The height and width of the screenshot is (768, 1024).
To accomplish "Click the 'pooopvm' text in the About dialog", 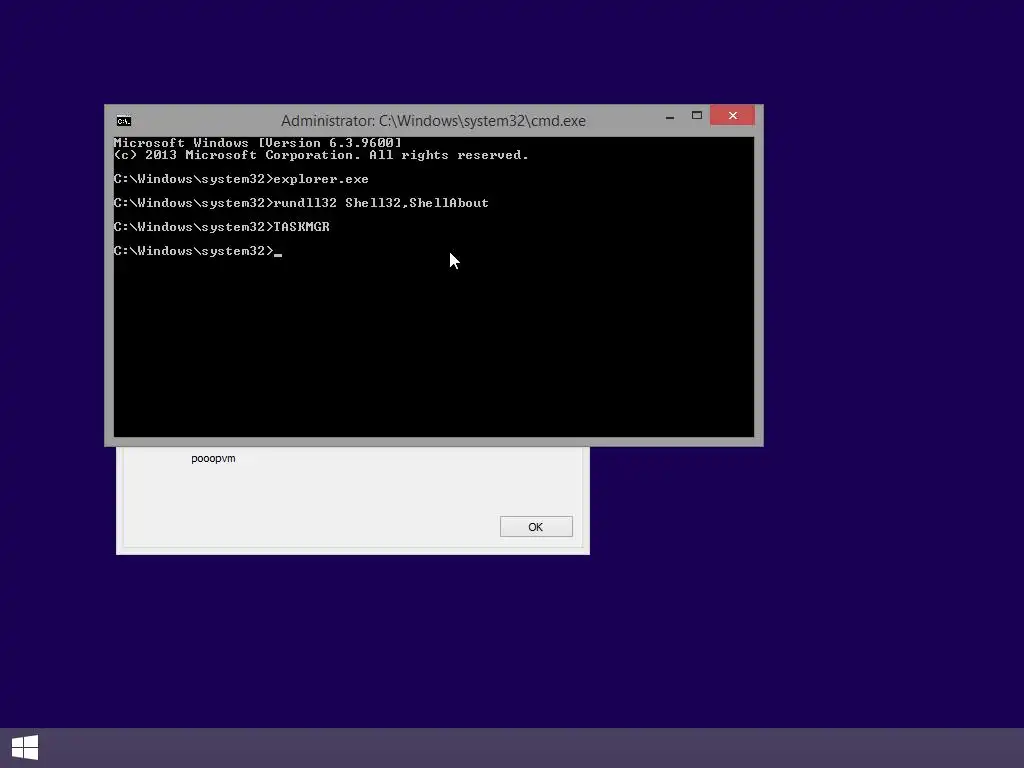I will click(213, 458).
